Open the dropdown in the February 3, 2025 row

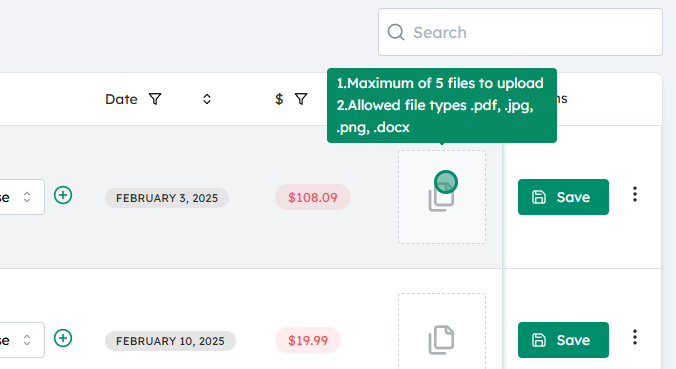click(x=22, y=197)
